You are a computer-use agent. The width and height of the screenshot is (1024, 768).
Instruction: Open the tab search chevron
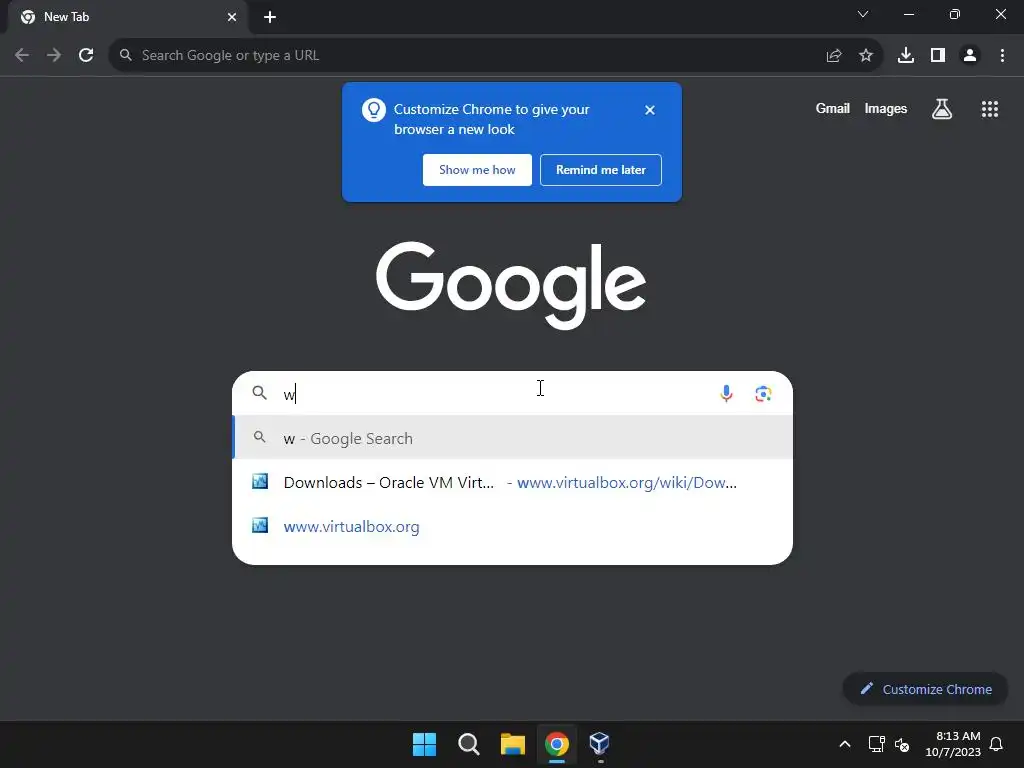tap(863, 14)
